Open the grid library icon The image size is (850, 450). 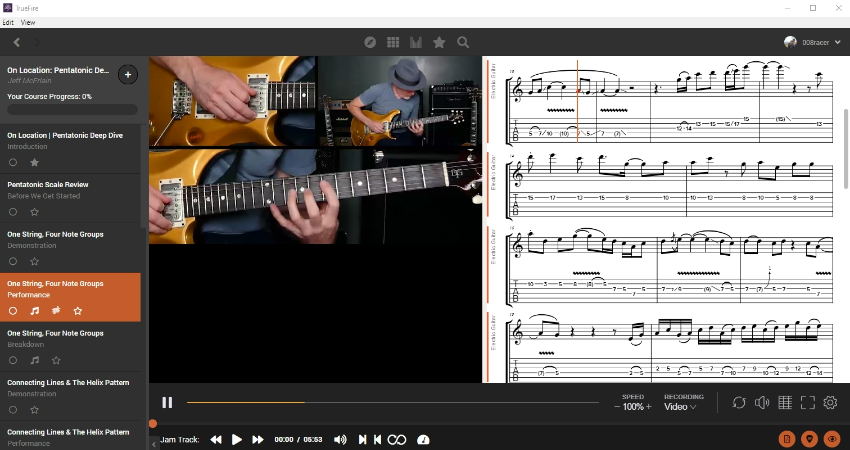pyautogui.click(x=393, y=42)
